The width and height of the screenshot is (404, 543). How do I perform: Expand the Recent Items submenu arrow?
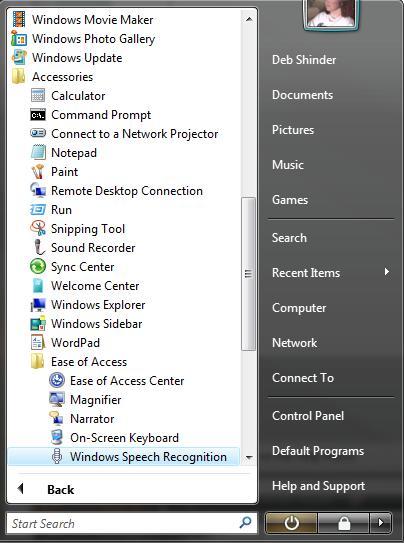coord(387,272)
